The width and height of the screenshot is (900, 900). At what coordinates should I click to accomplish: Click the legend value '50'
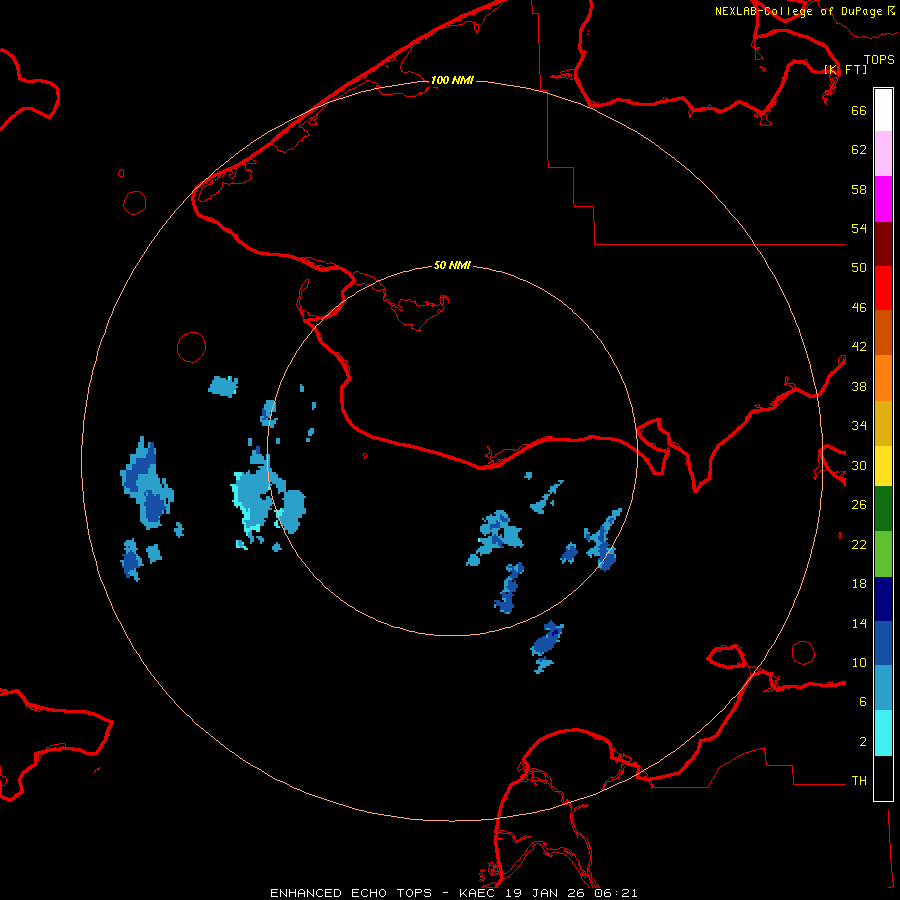click(859, 267)
